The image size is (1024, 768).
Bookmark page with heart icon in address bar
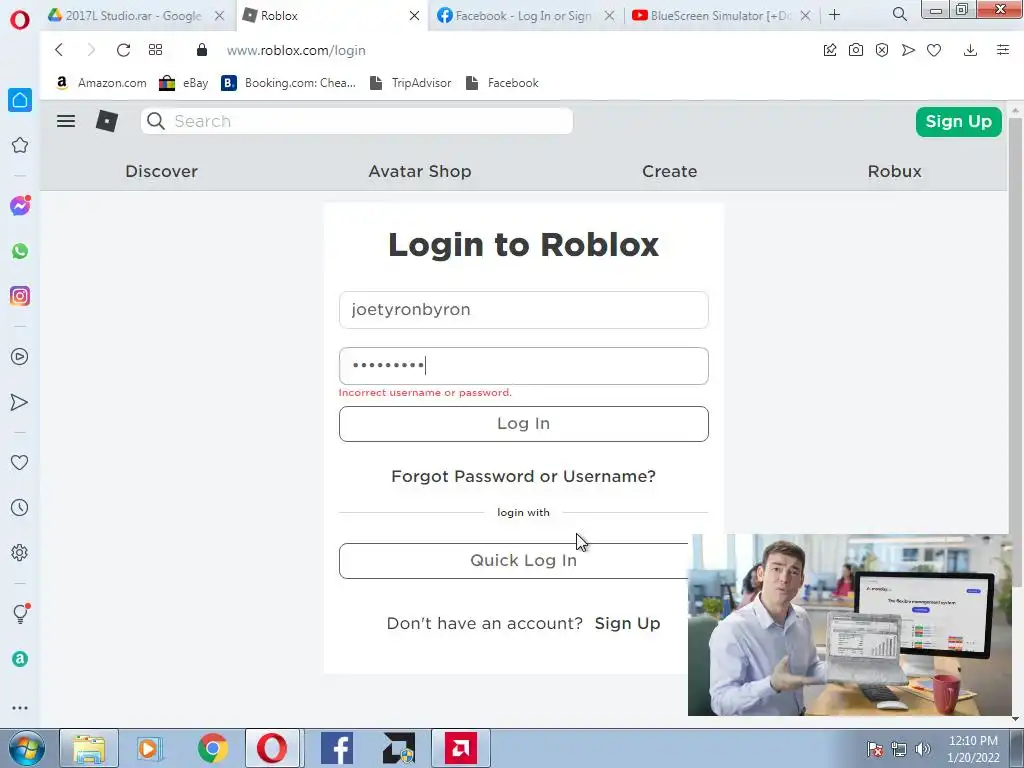934,50
